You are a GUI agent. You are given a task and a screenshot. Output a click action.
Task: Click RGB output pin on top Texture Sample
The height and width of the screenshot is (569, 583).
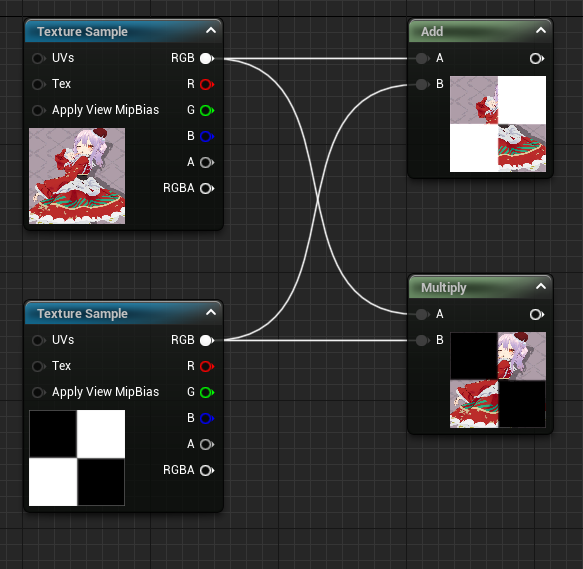tap(207, 58)
